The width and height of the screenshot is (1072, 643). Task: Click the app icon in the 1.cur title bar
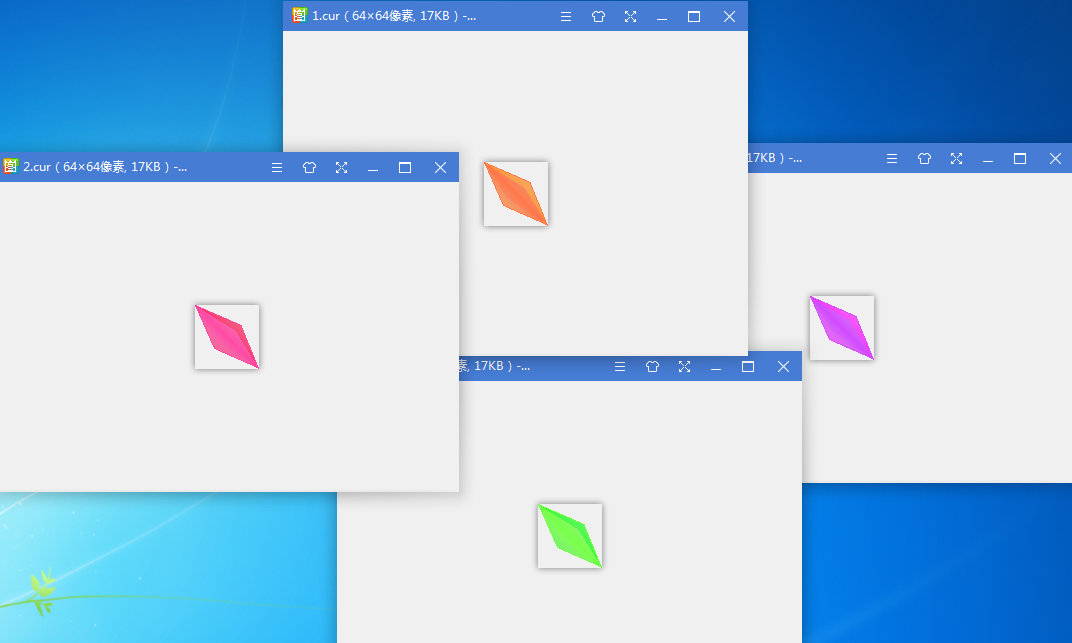tap(299, 15)
